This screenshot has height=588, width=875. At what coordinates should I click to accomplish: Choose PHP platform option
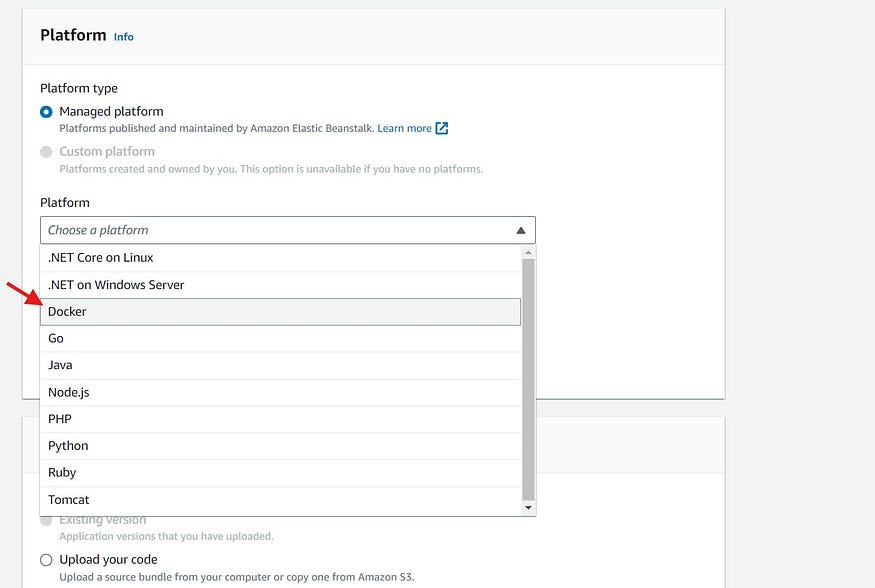click(280, 419)
